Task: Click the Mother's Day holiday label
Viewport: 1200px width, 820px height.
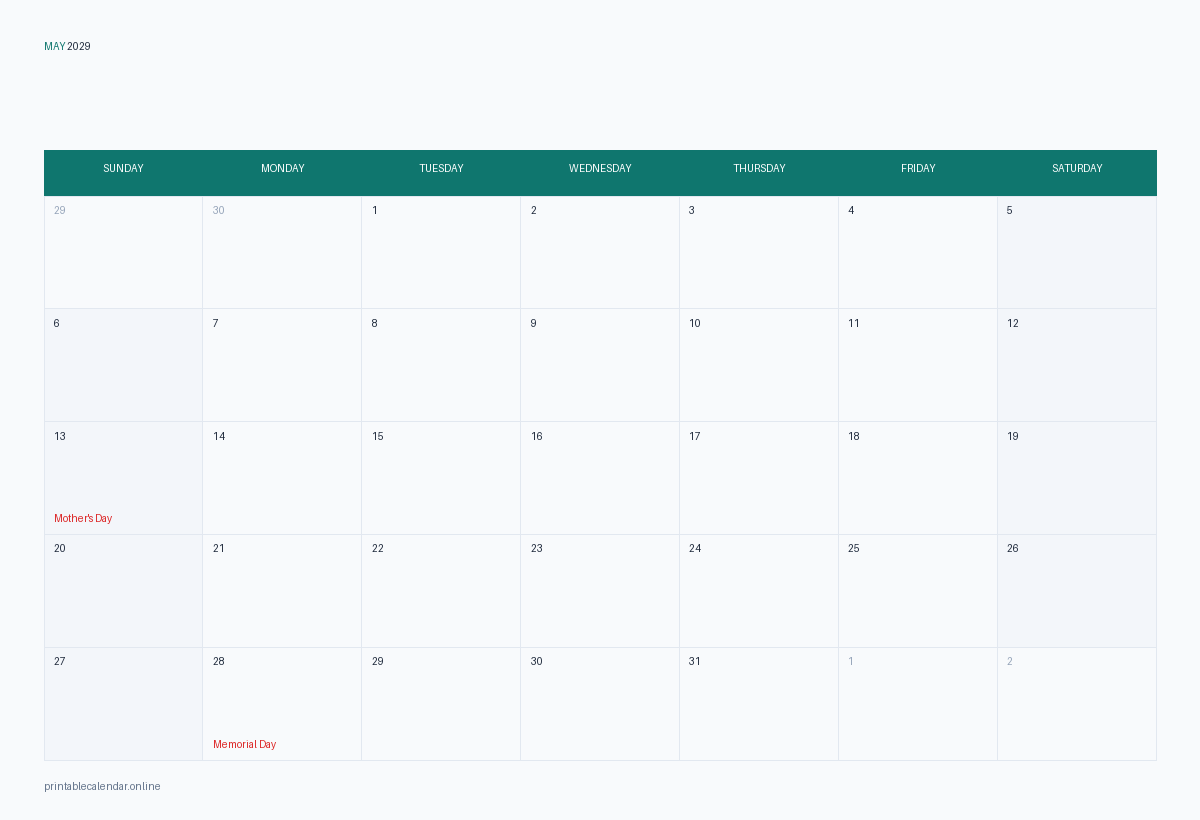Action: [x=83, y=518]
